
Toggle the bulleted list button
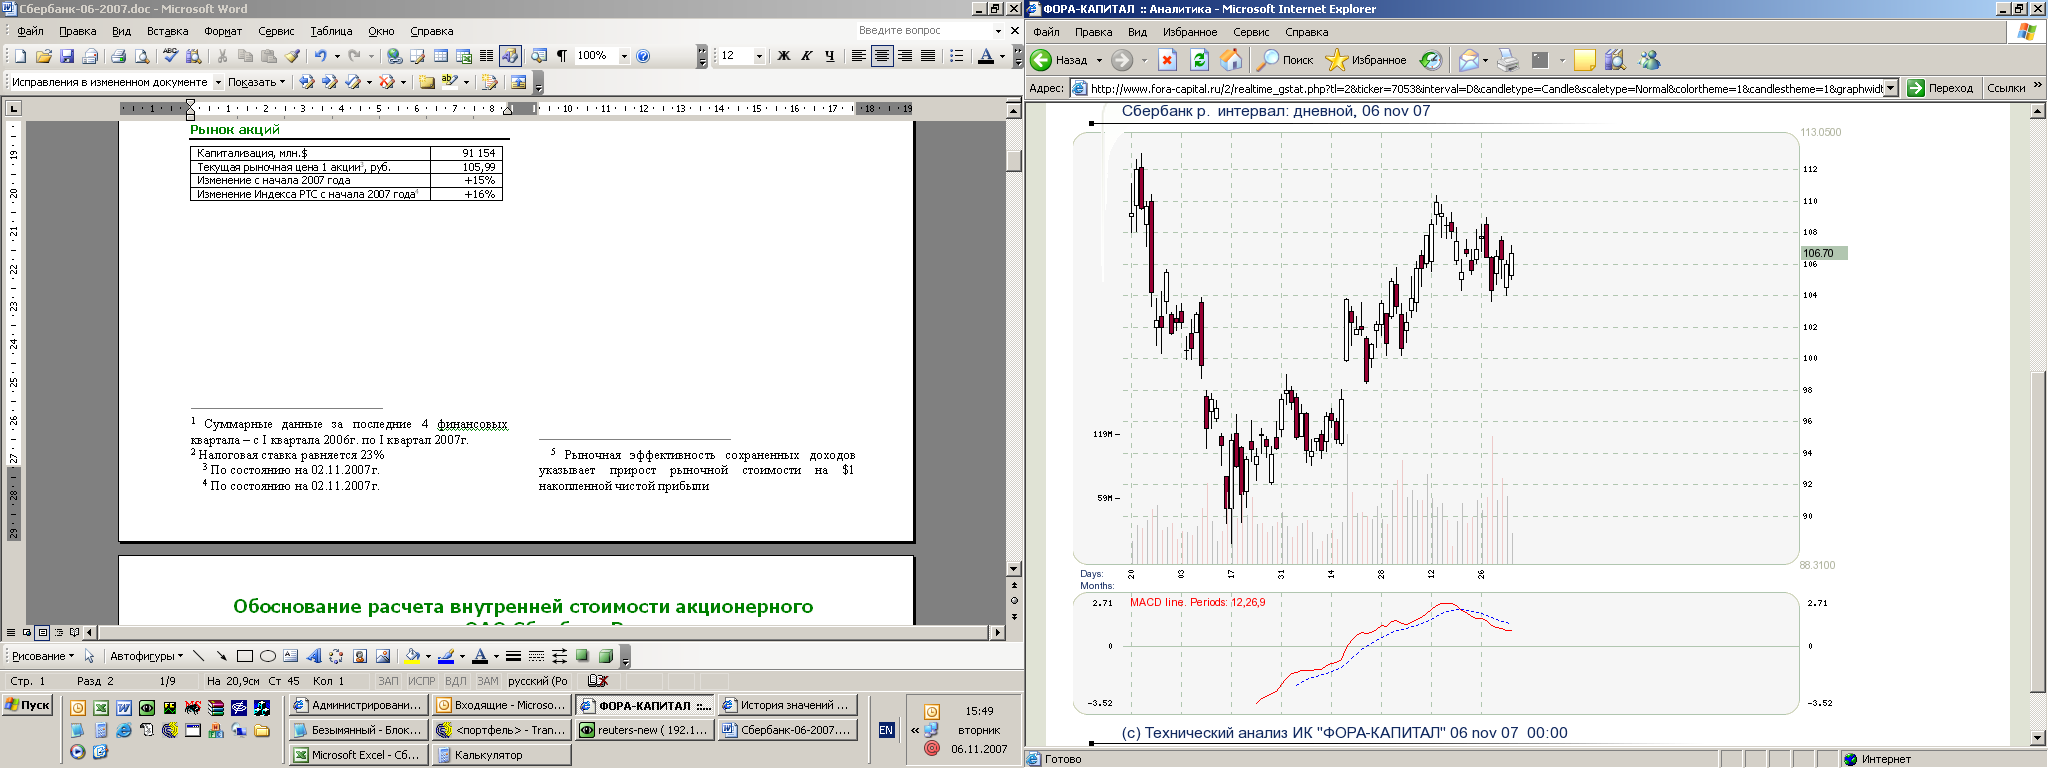[956, 56]
